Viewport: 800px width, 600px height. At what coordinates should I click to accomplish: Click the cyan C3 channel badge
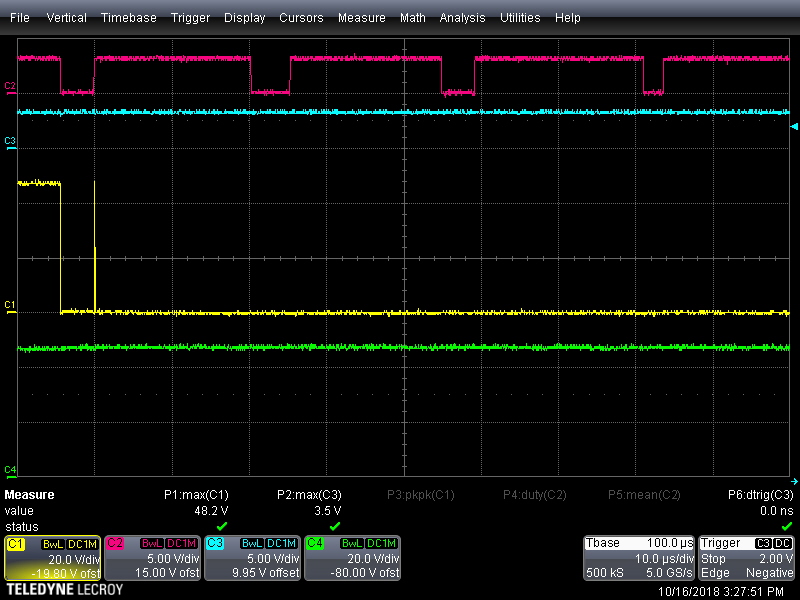coord(215,544)
